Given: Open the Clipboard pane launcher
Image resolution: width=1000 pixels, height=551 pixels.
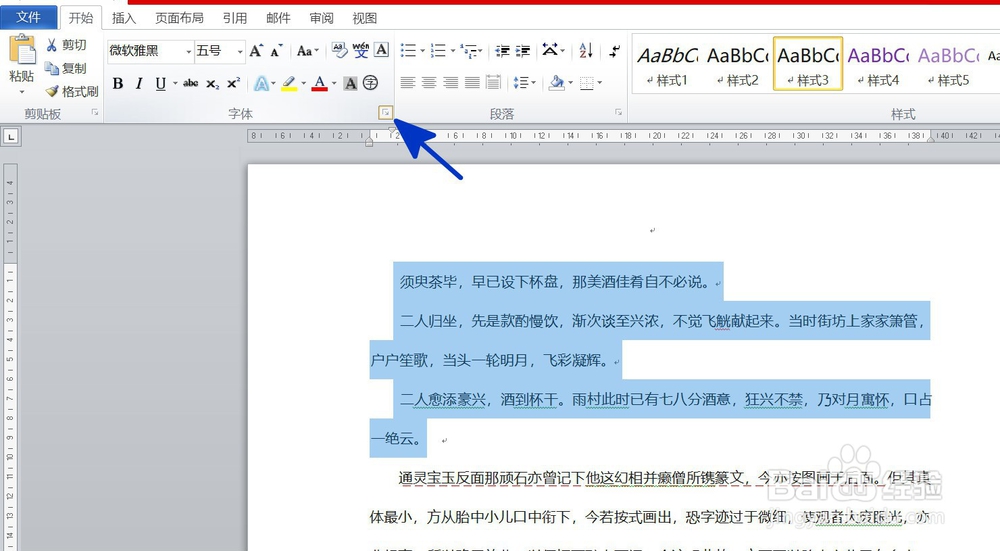Looking at the screenshot, I should pyautogui.click(x=95, y=112).
